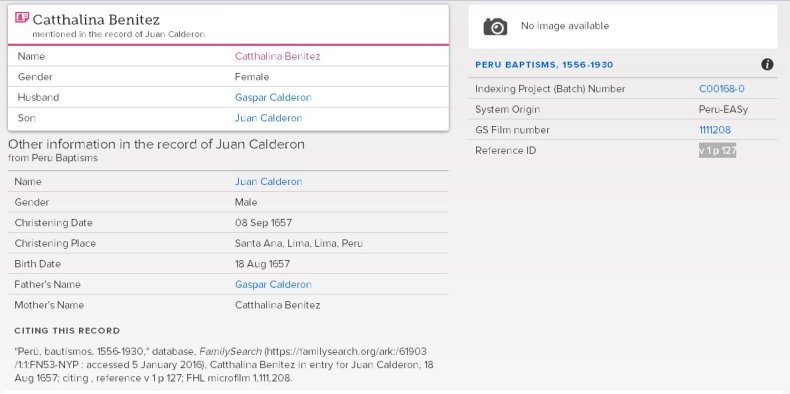790x394 pixels.
Task: Open the info icon beside Peru Baptisms
Action: pyautogui.click(x=767, y=64)
